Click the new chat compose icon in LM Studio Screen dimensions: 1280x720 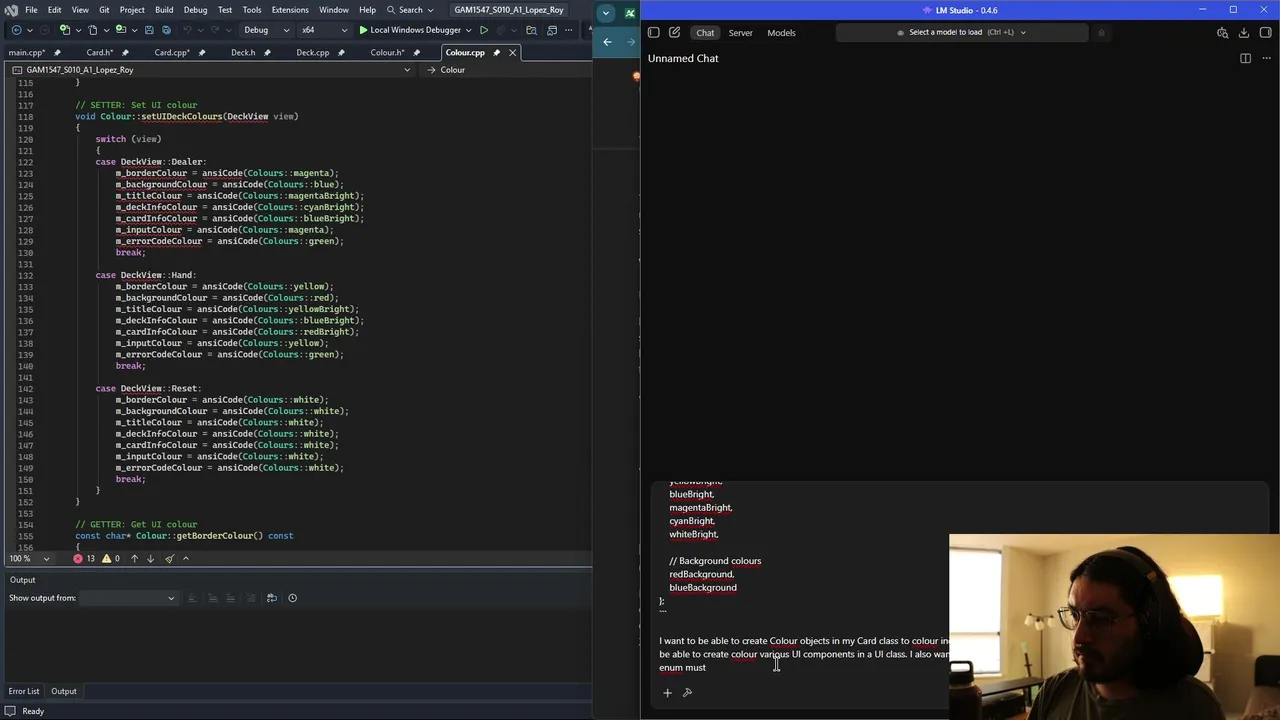675,32
